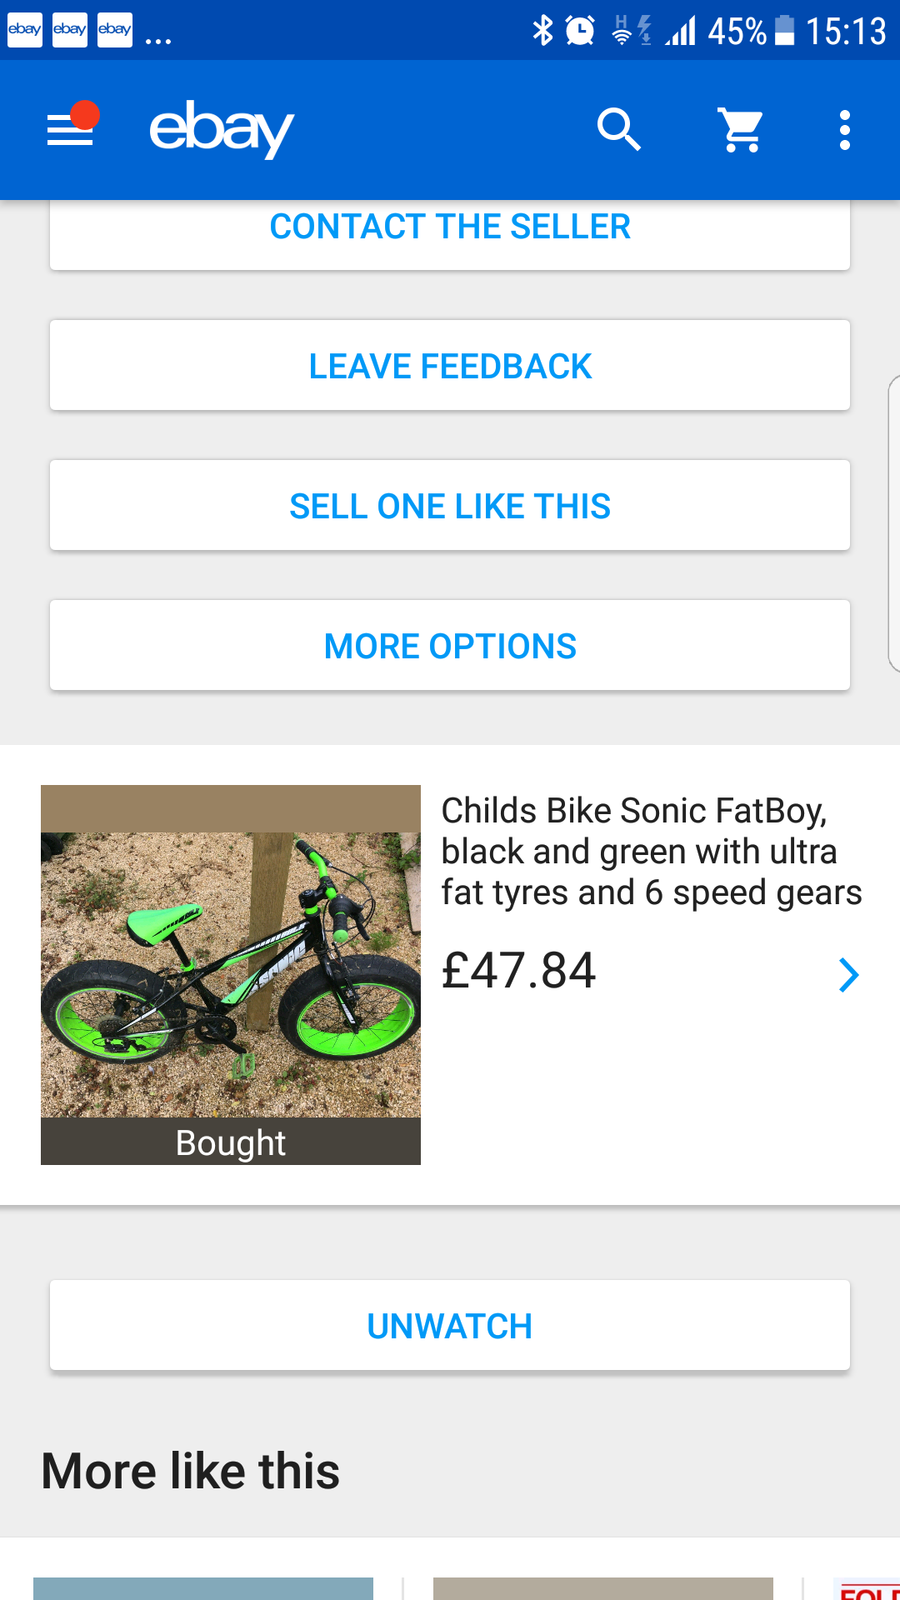Open the shopping cart
This screenshot has height=1600, width=900.
click(x=741, y=130)
